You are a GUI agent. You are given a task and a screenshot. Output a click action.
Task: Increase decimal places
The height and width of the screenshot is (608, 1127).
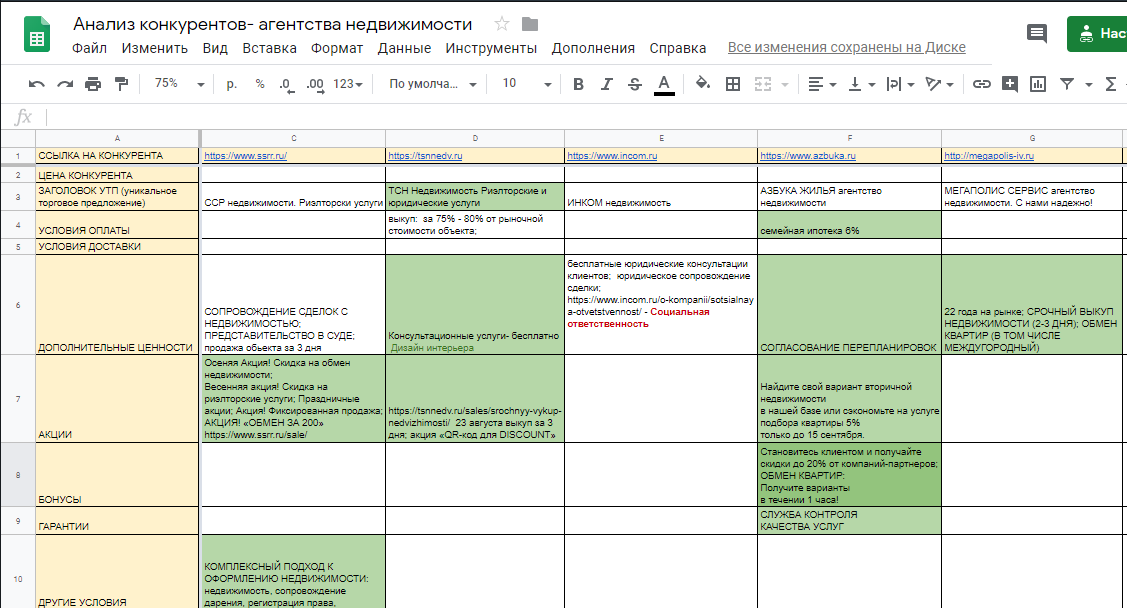pyautogui.click(x=315, y=85)
